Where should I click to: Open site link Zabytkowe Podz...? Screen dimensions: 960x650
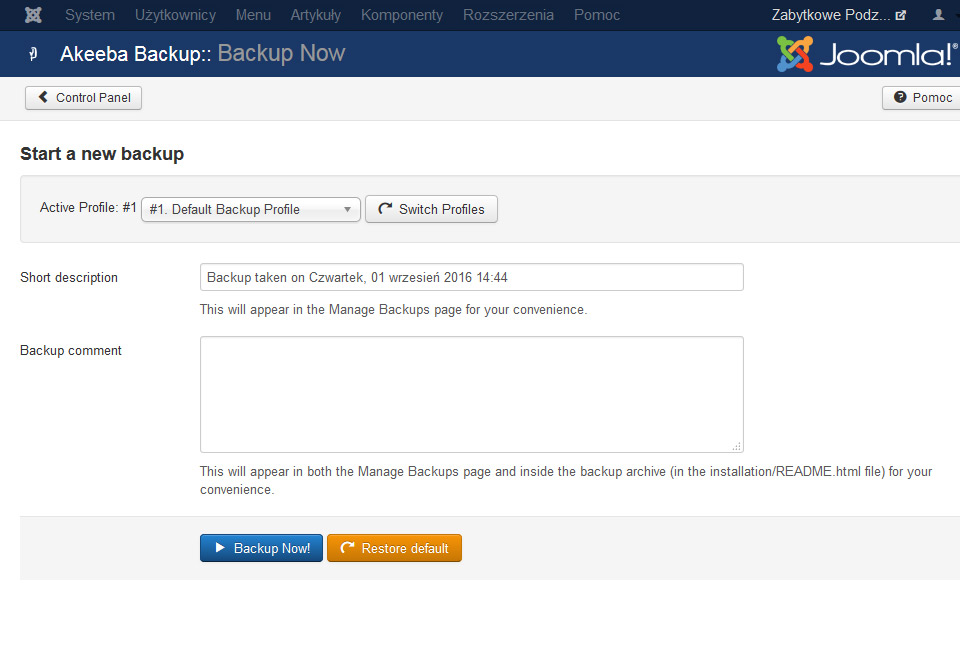831,15
